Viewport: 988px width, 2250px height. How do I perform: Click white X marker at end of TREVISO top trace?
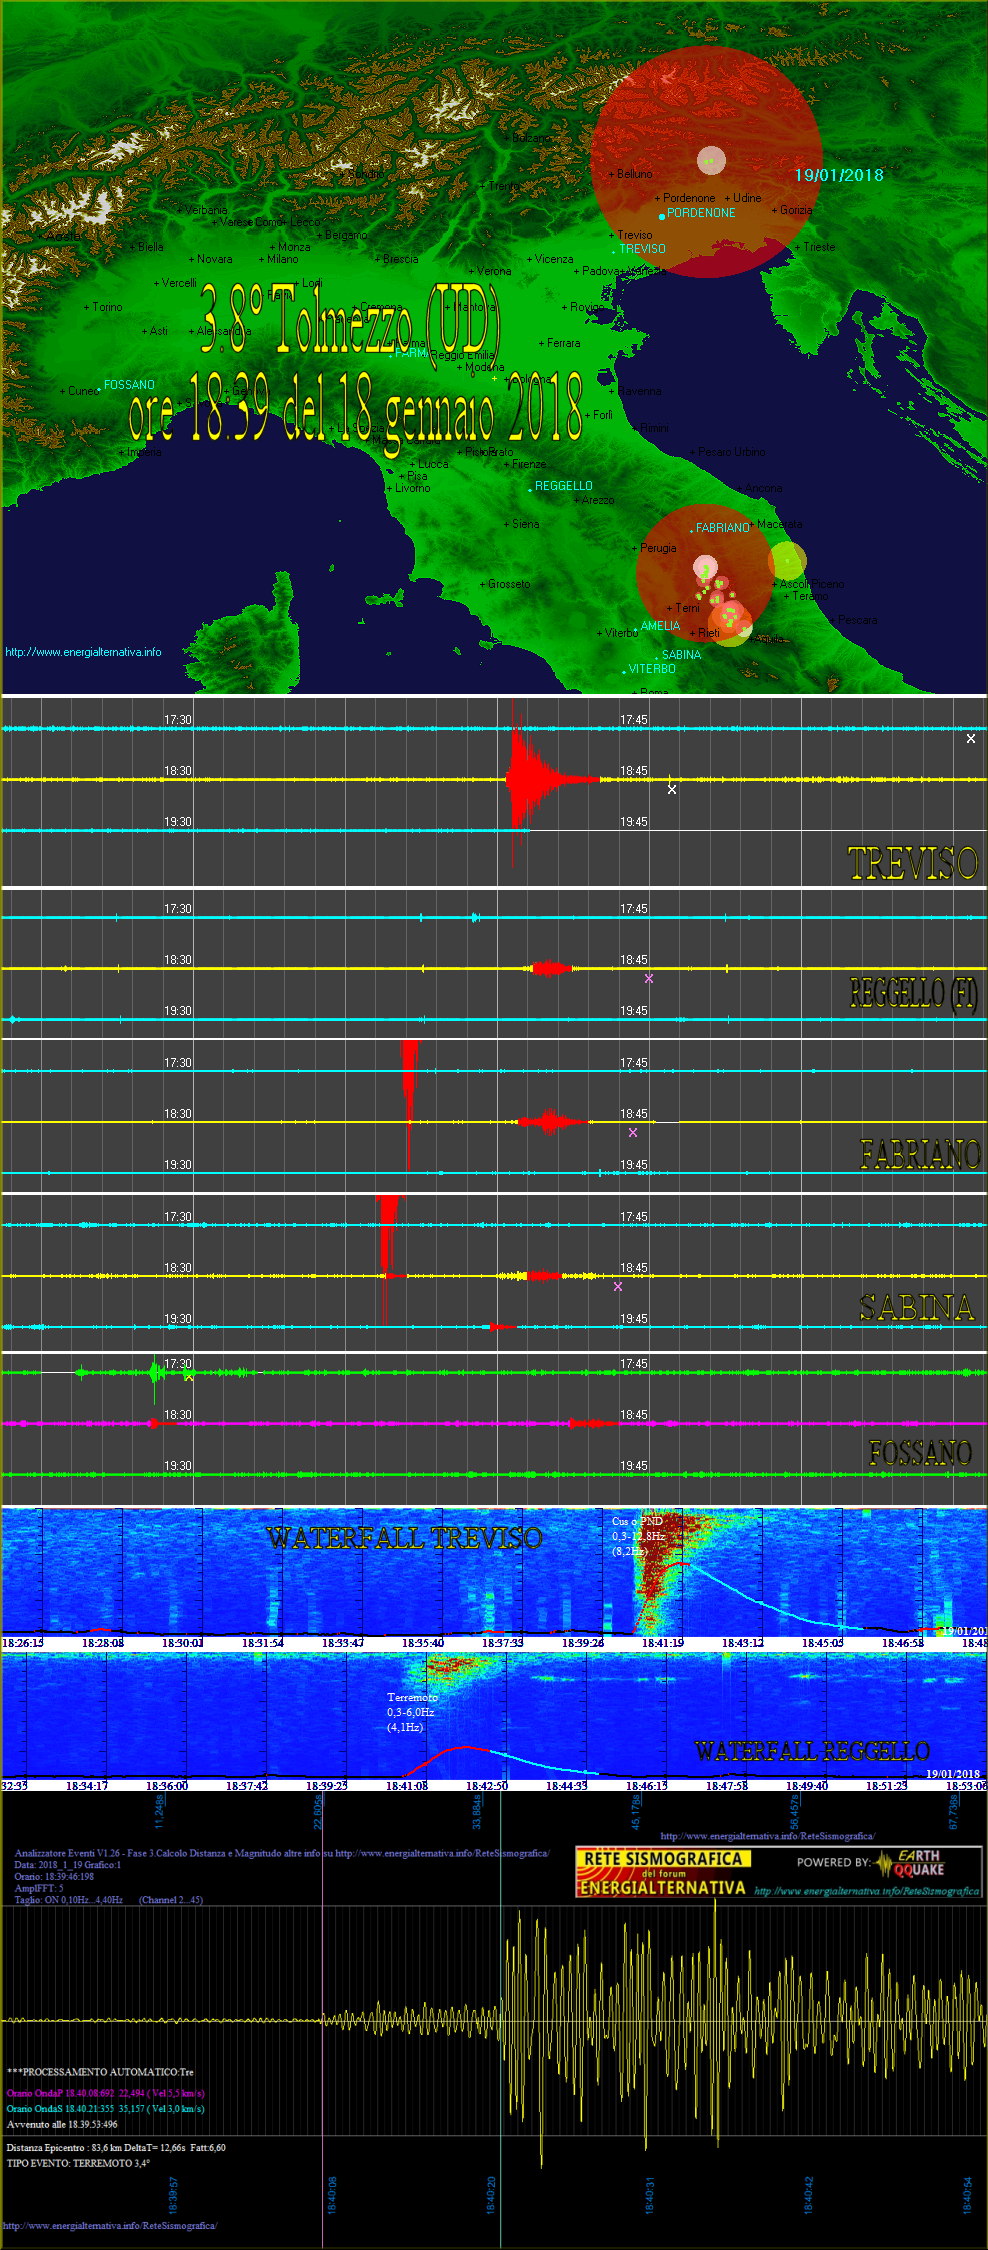click(x=971, y=739)
